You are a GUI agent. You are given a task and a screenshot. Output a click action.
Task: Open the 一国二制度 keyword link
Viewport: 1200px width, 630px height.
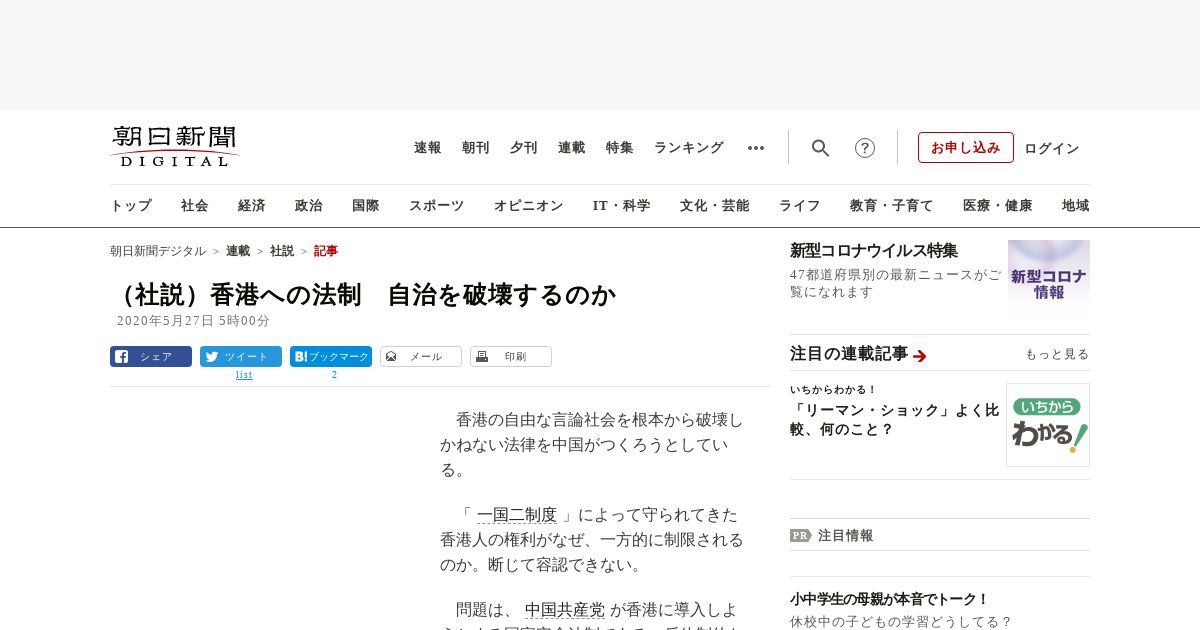click(x=517, y=515)
